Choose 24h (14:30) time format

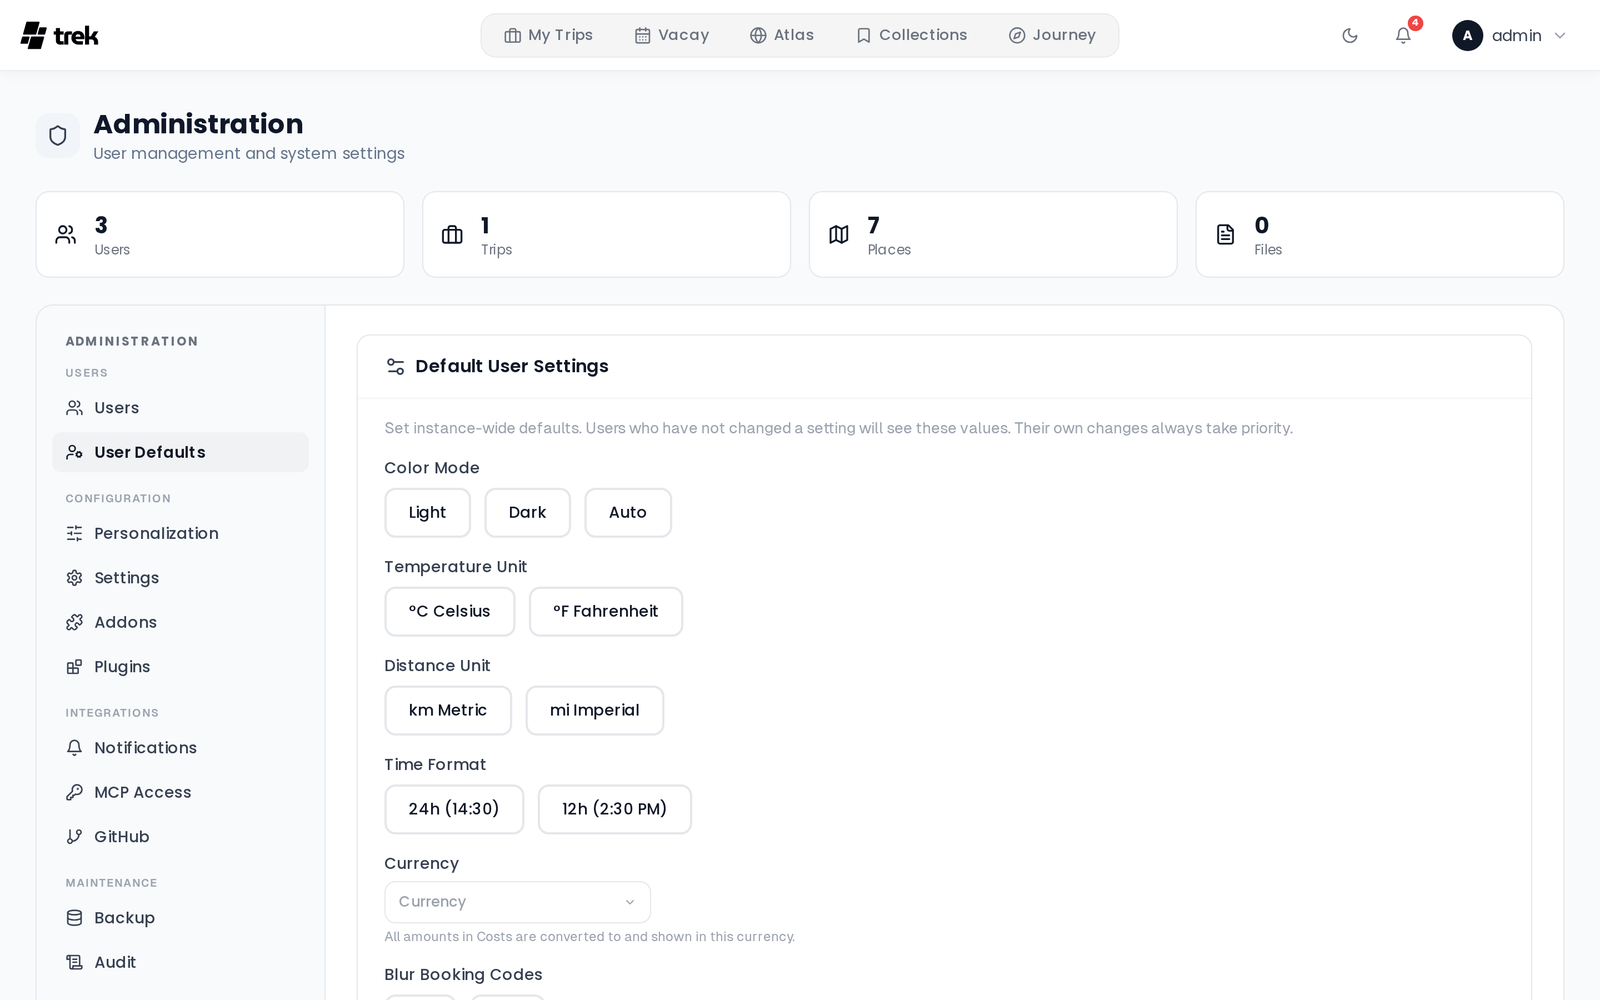454,810
